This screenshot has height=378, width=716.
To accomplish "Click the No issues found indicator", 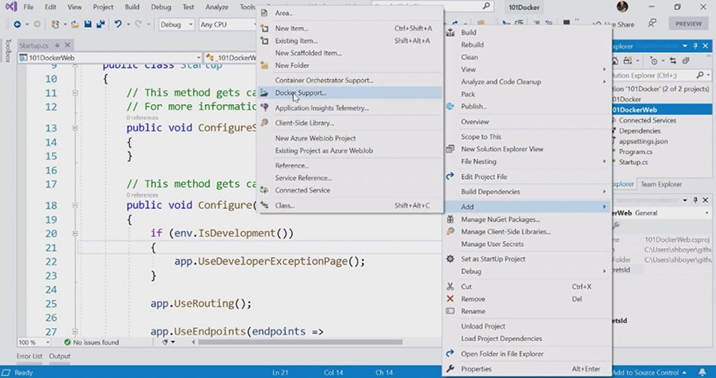I will pyautogui.click(x=91, y=342).
